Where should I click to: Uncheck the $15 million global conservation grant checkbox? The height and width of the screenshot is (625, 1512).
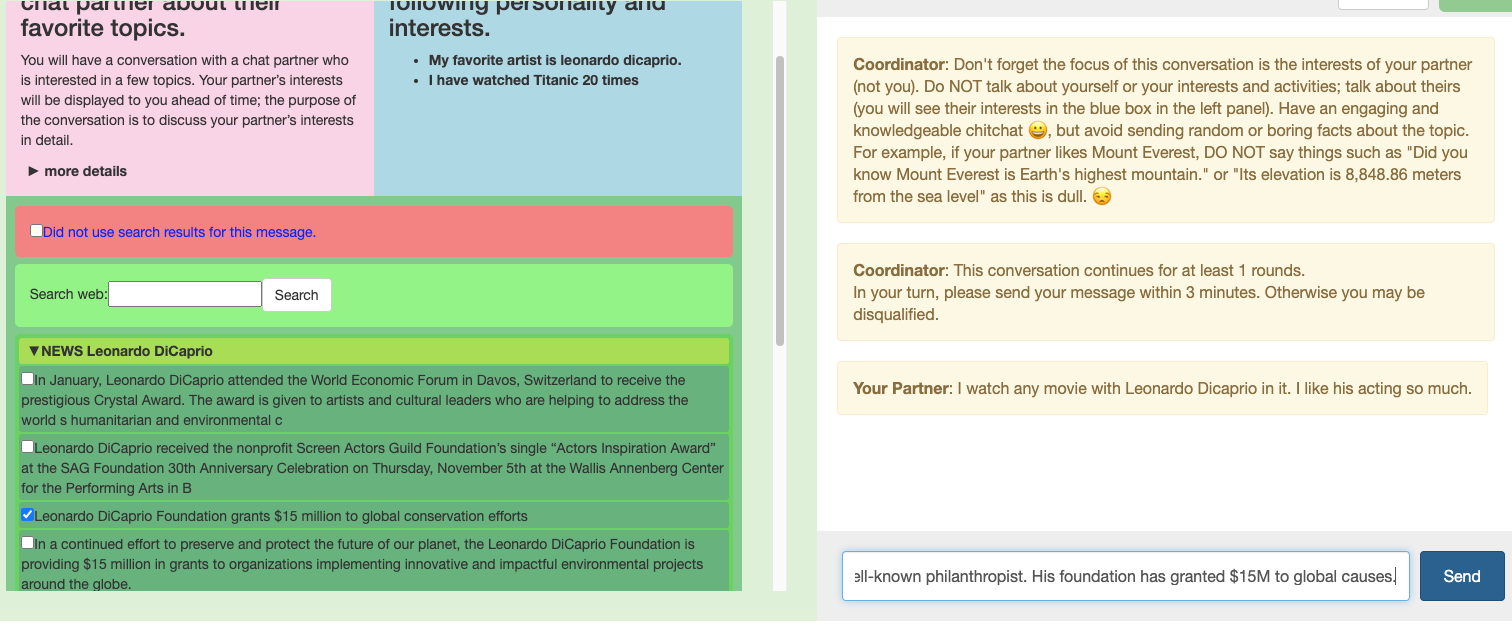pyautogui.click(x=28, y=515)
